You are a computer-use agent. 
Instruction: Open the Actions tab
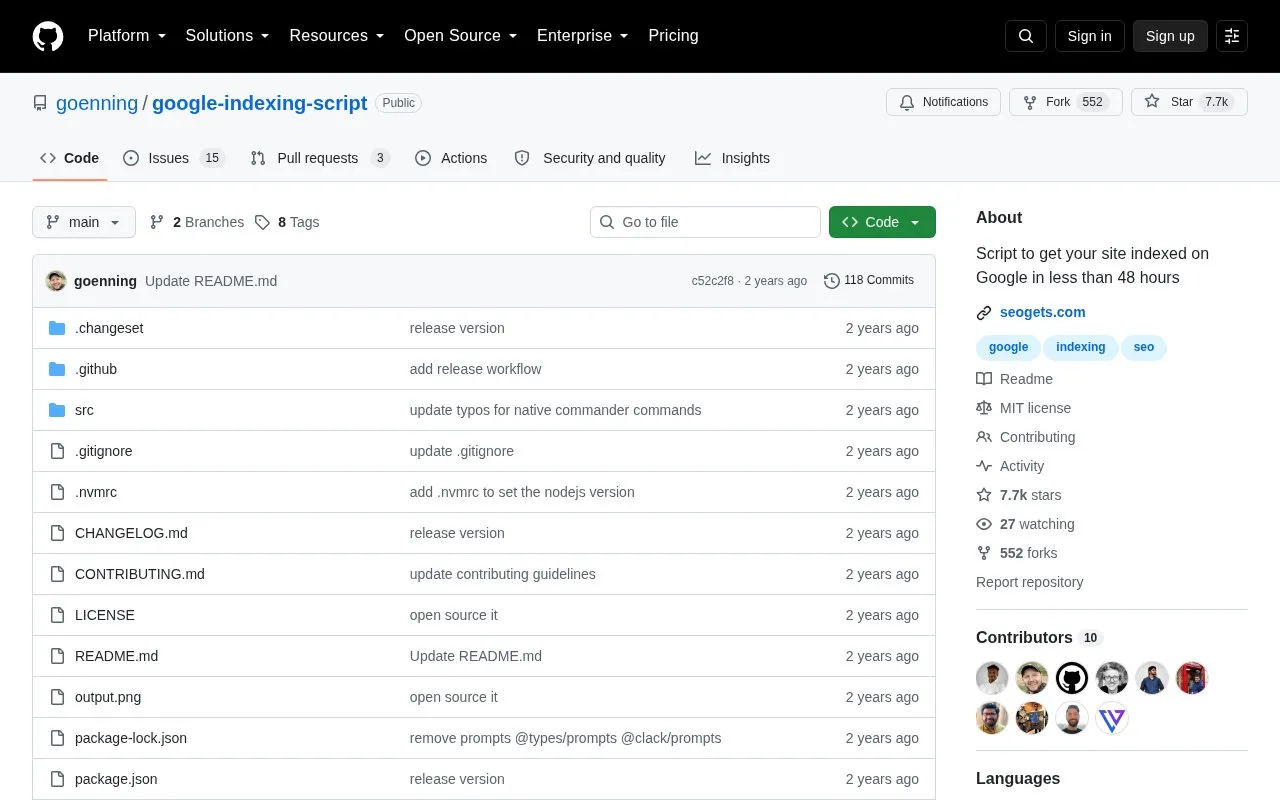tap(451, 158)
